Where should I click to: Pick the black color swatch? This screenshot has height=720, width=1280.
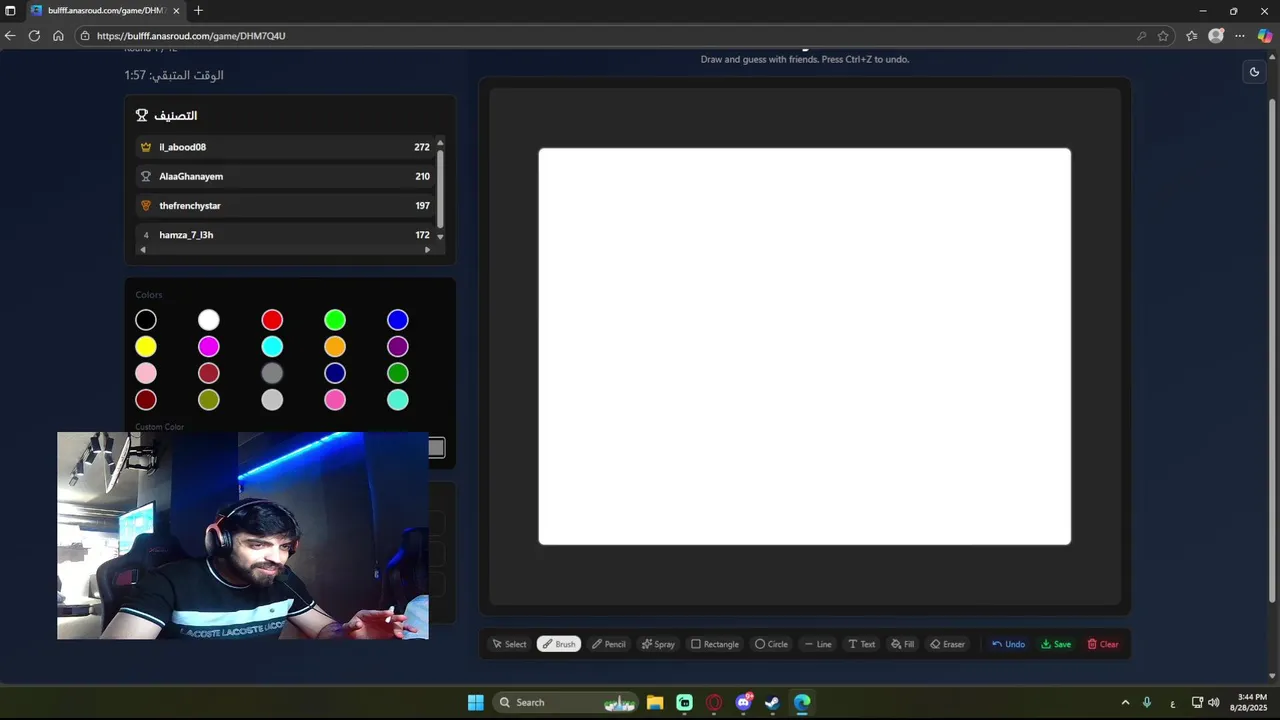[146, 320]
